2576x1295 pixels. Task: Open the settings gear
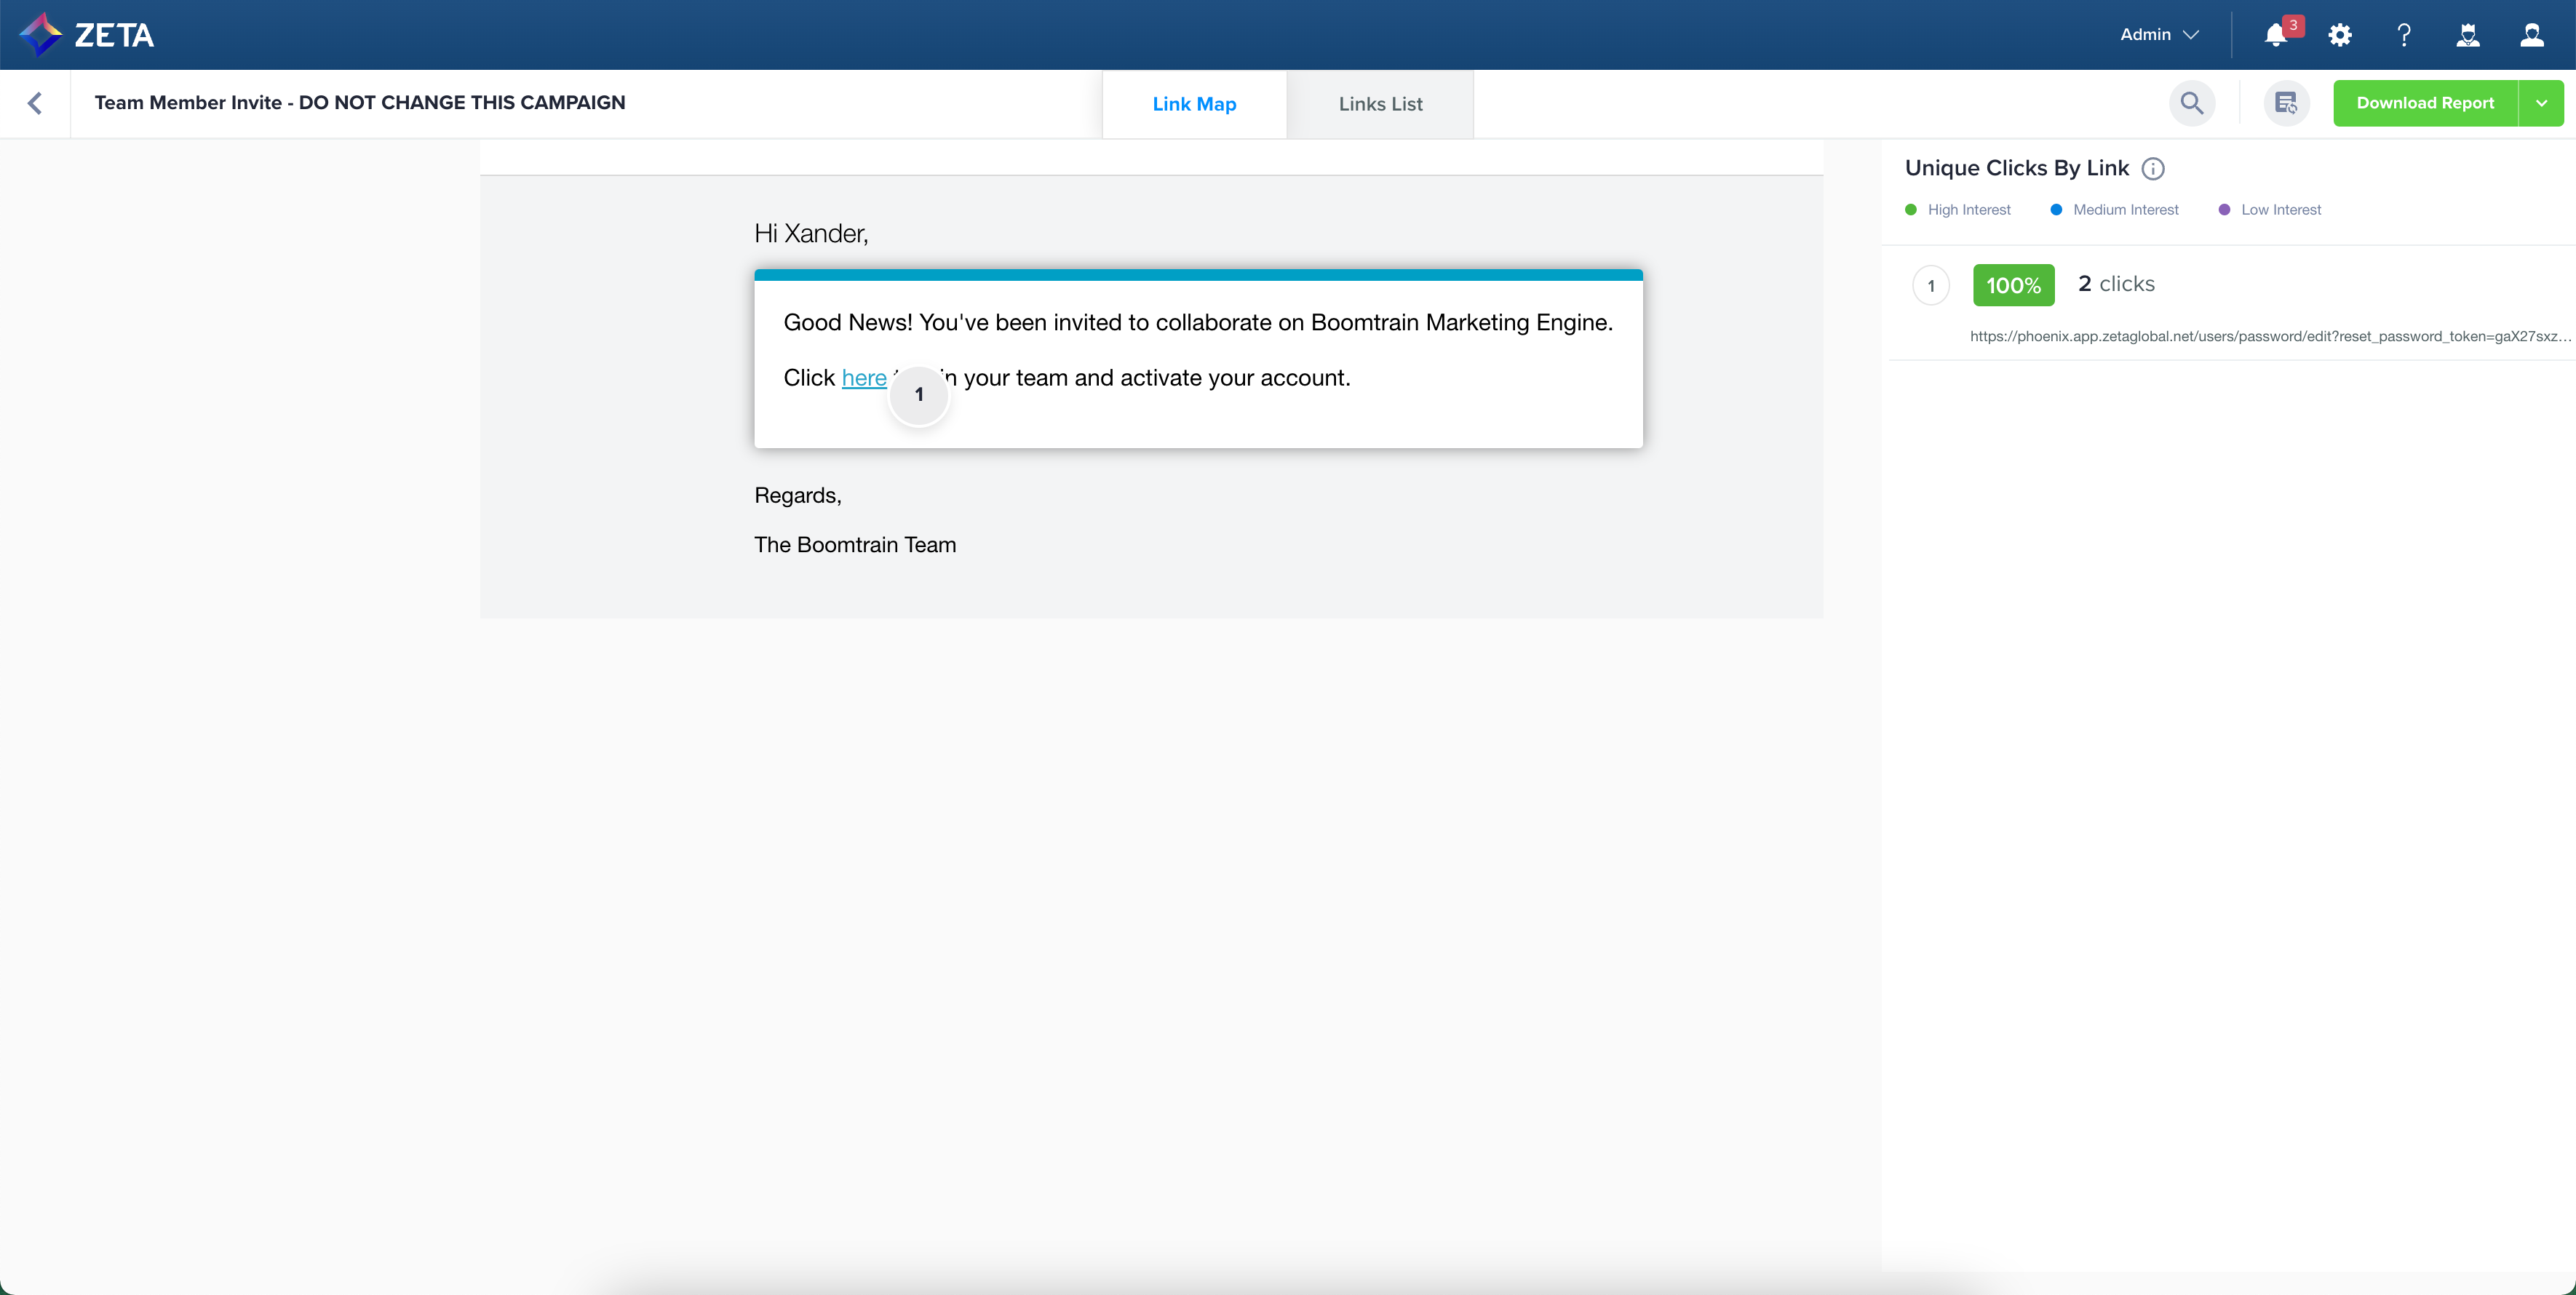2340,35
